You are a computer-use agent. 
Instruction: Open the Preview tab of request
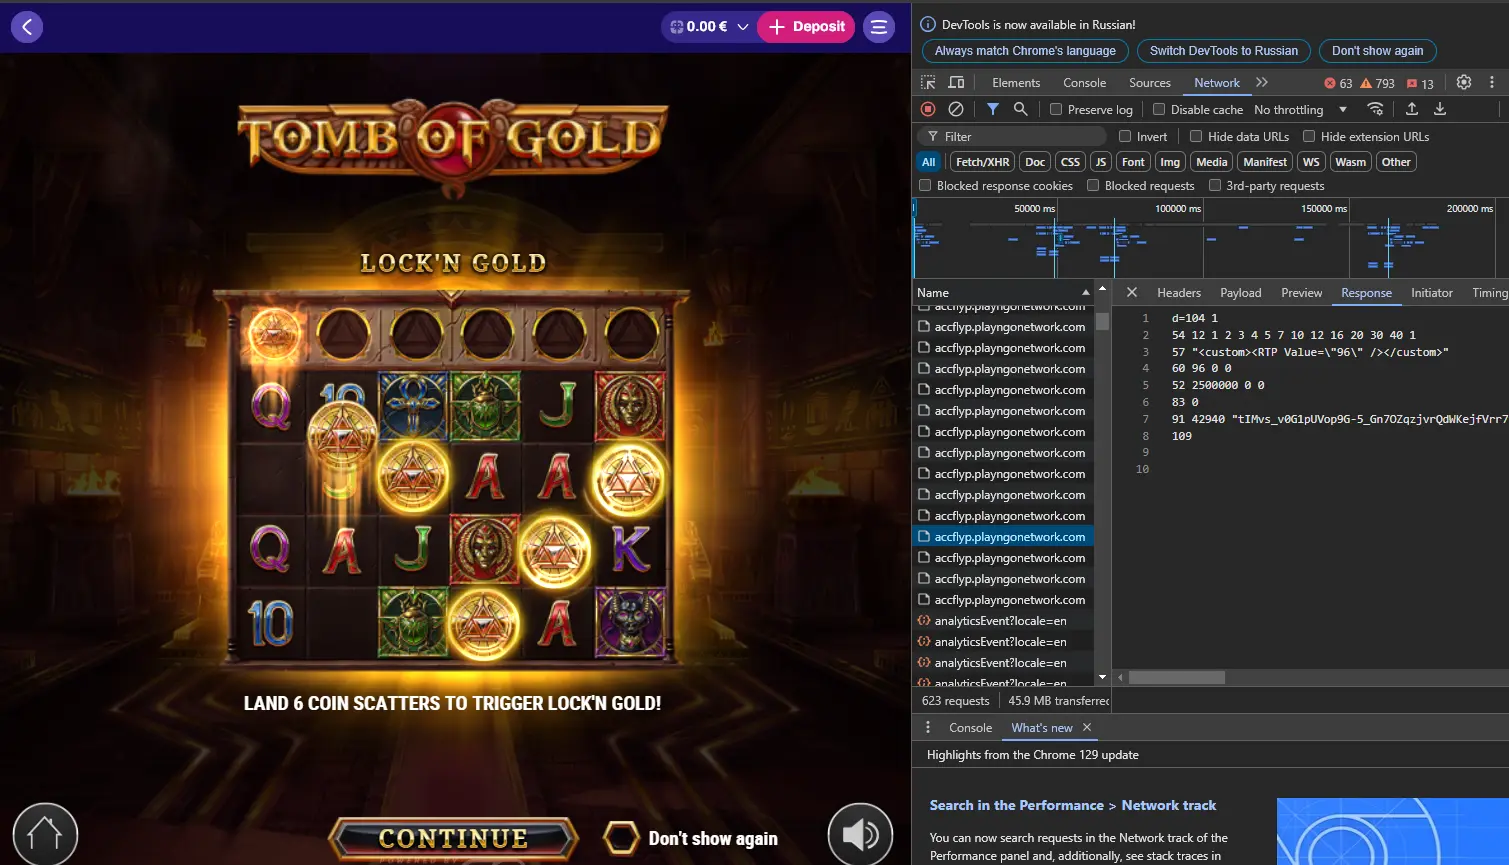pos(1301,293)
